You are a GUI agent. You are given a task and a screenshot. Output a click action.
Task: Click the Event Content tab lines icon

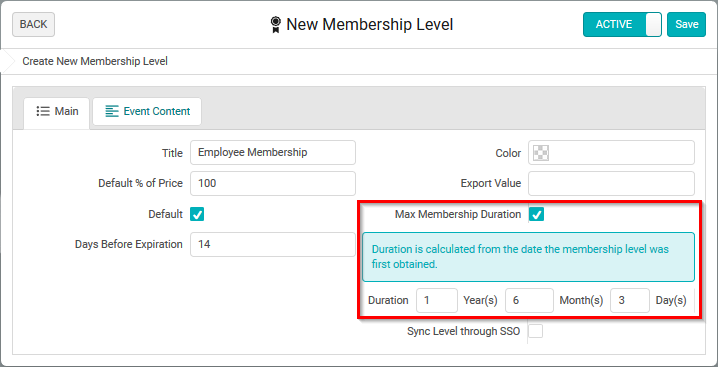(x=112, y=111)
